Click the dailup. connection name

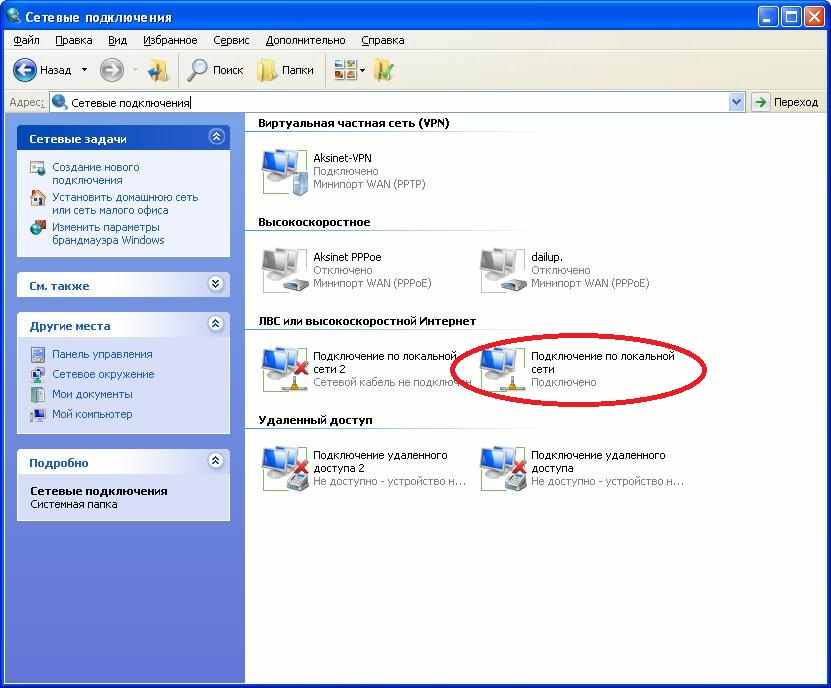click(x=547, y=257)
